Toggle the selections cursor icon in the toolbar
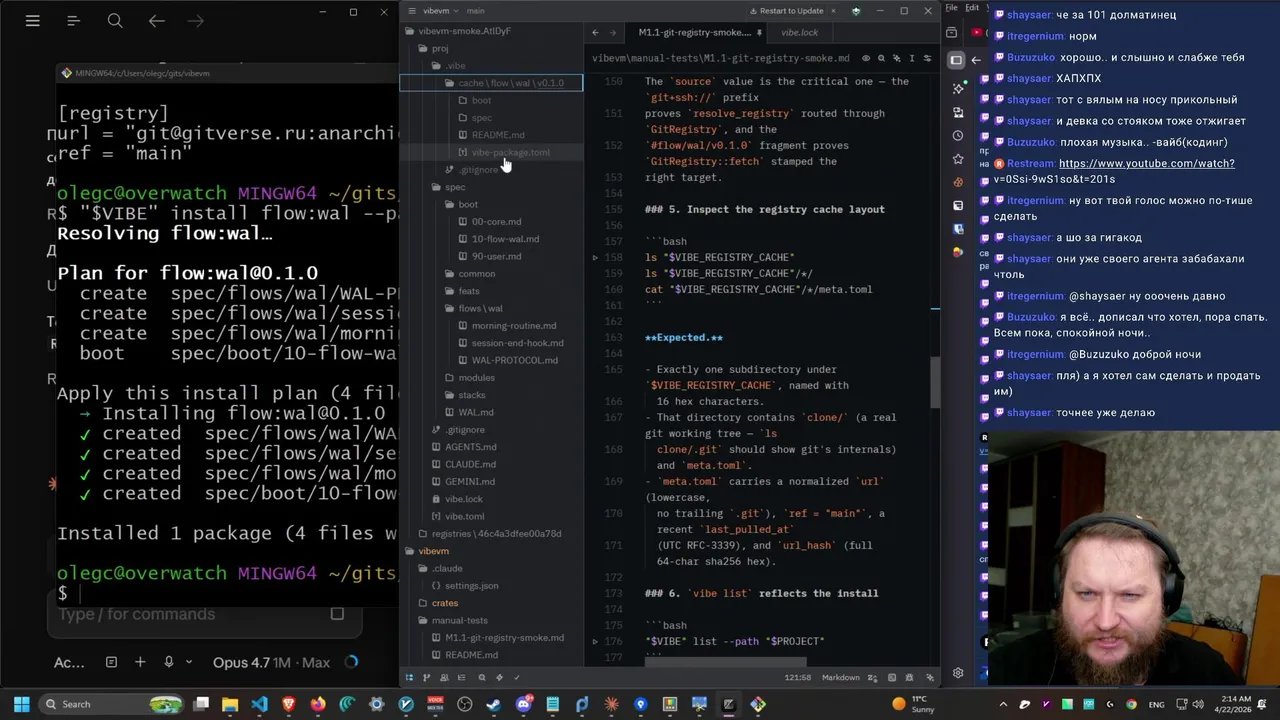1280x720 pixels. (x=912, y=58)
